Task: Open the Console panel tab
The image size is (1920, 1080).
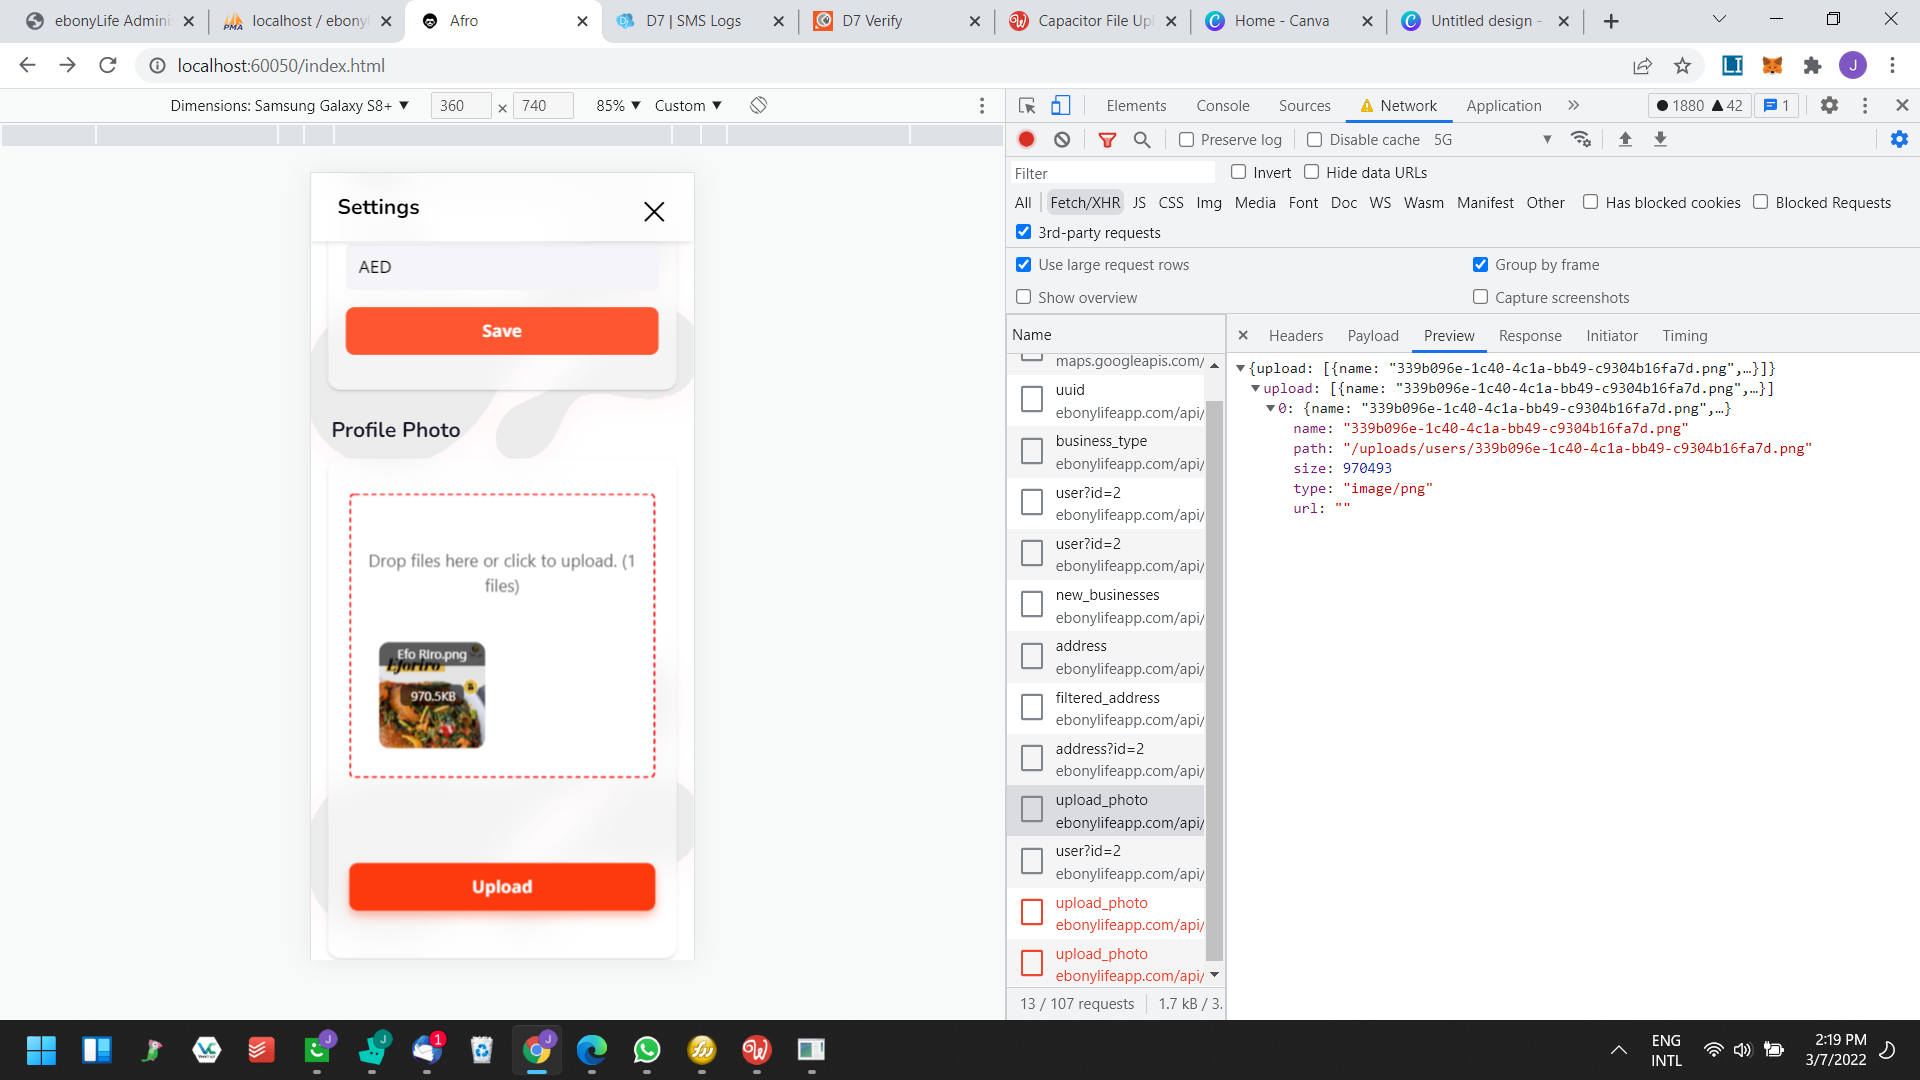Action: point(1222,105)
